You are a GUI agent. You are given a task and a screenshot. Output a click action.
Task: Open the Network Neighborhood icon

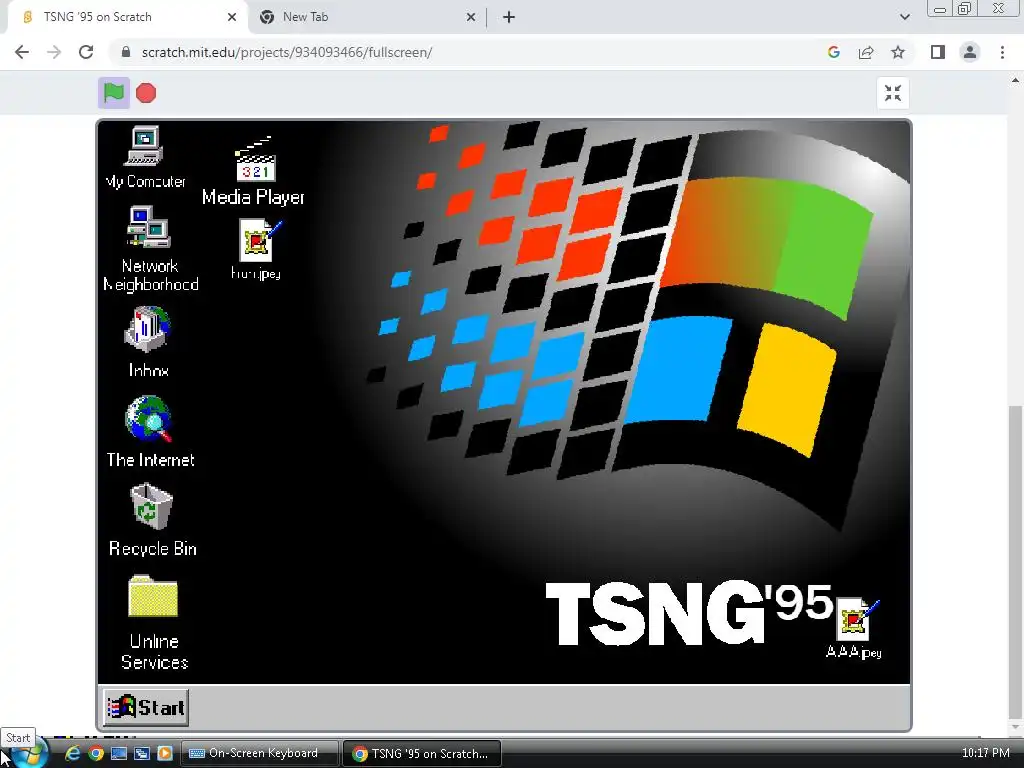[x=150, y=249]
